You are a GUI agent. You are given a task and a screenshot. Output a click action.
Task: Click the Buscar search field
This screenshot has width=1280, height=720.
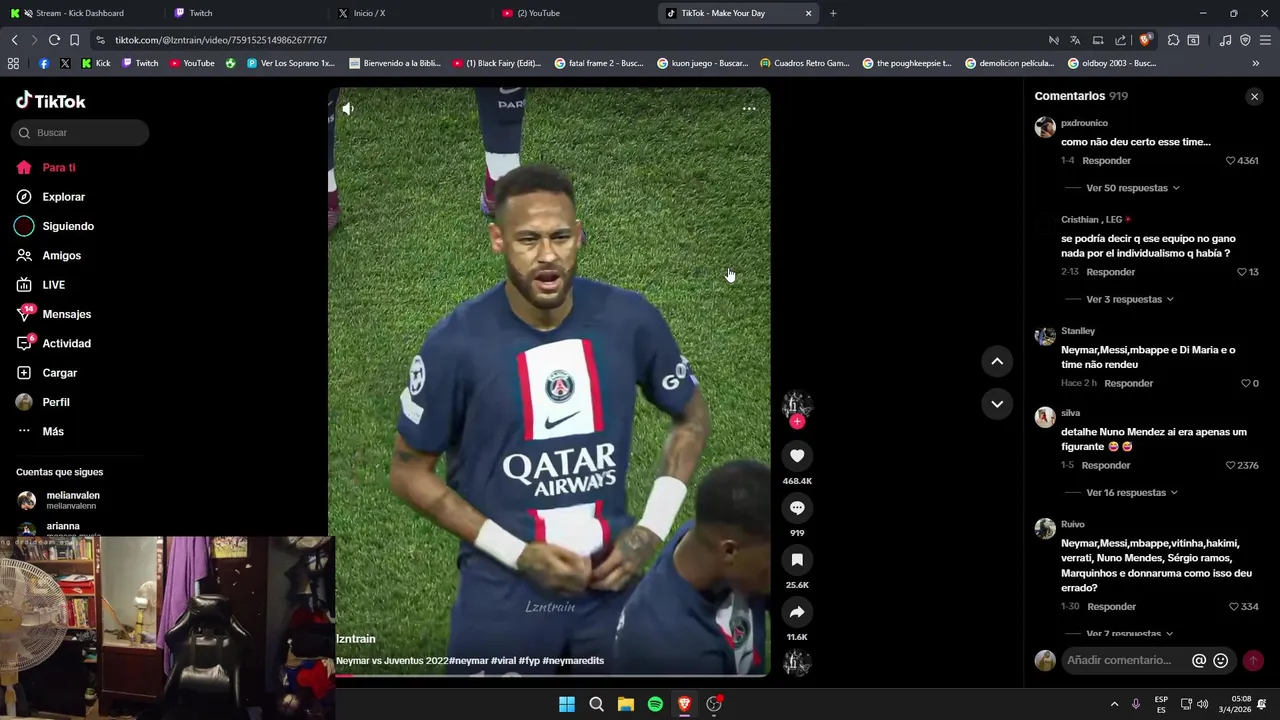tap(80, 133)
